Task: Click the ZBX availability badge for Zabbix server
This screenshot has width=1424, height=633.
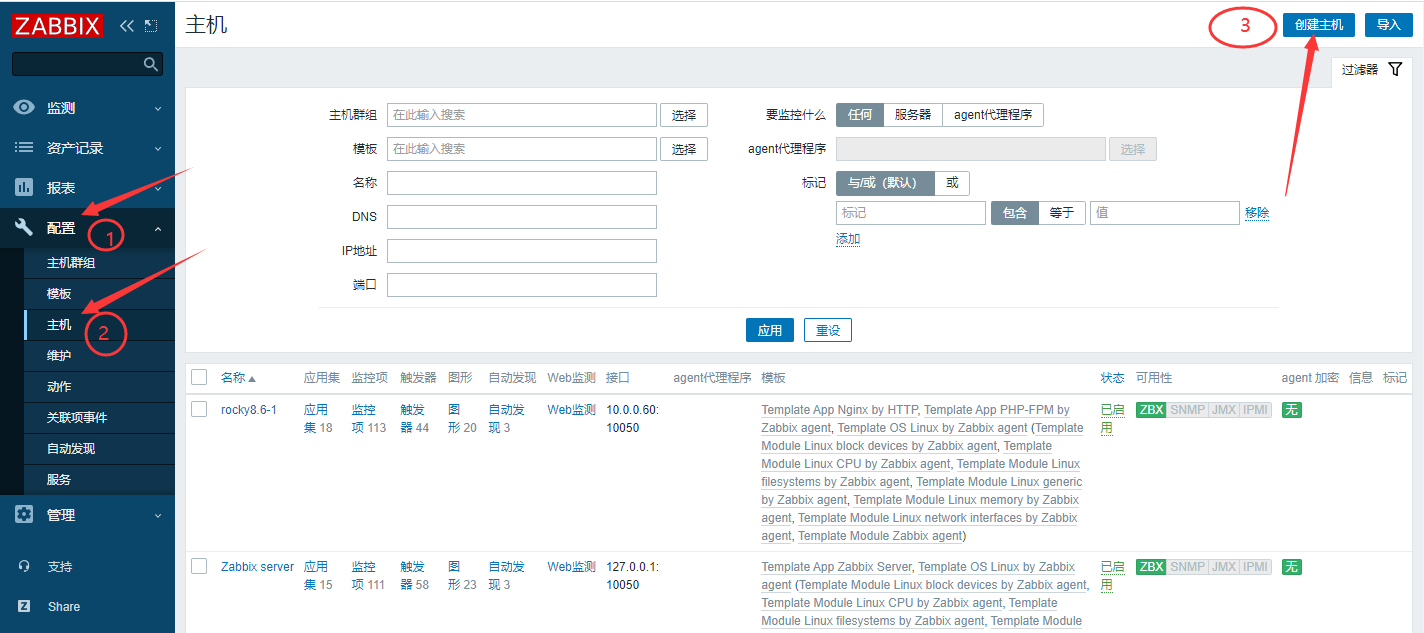Action: tap(1151, 567)
